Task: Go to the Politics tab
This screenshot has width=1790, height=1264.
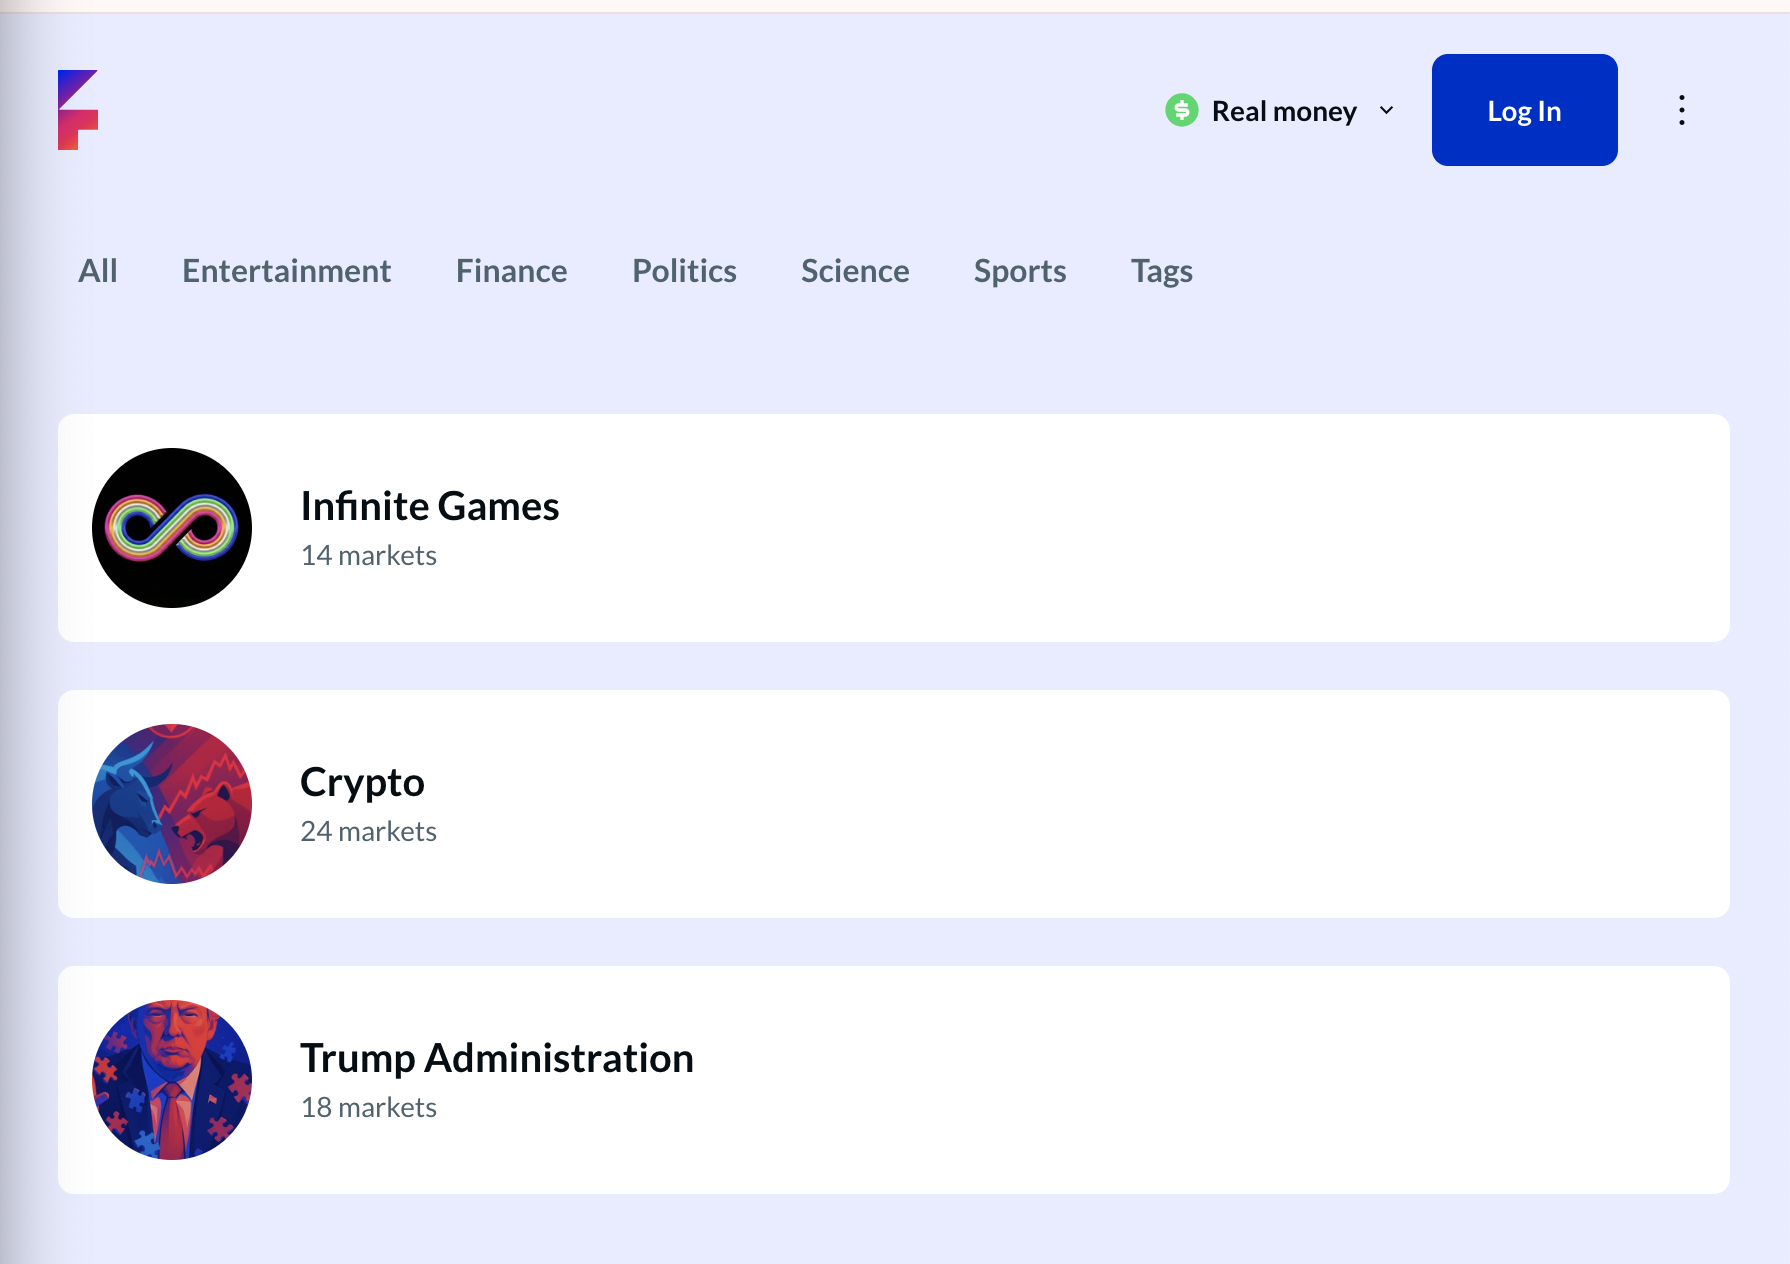Action: tap(684, 271)
